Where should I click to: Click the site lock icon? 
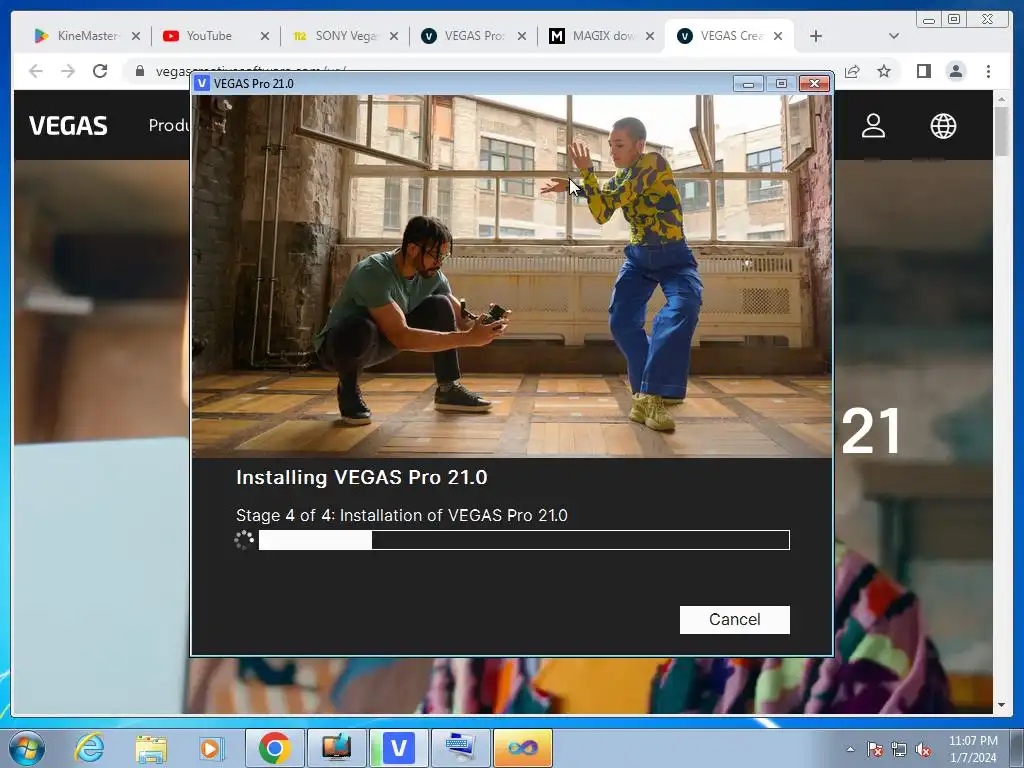pyautogui.click(x=140, y=71)
